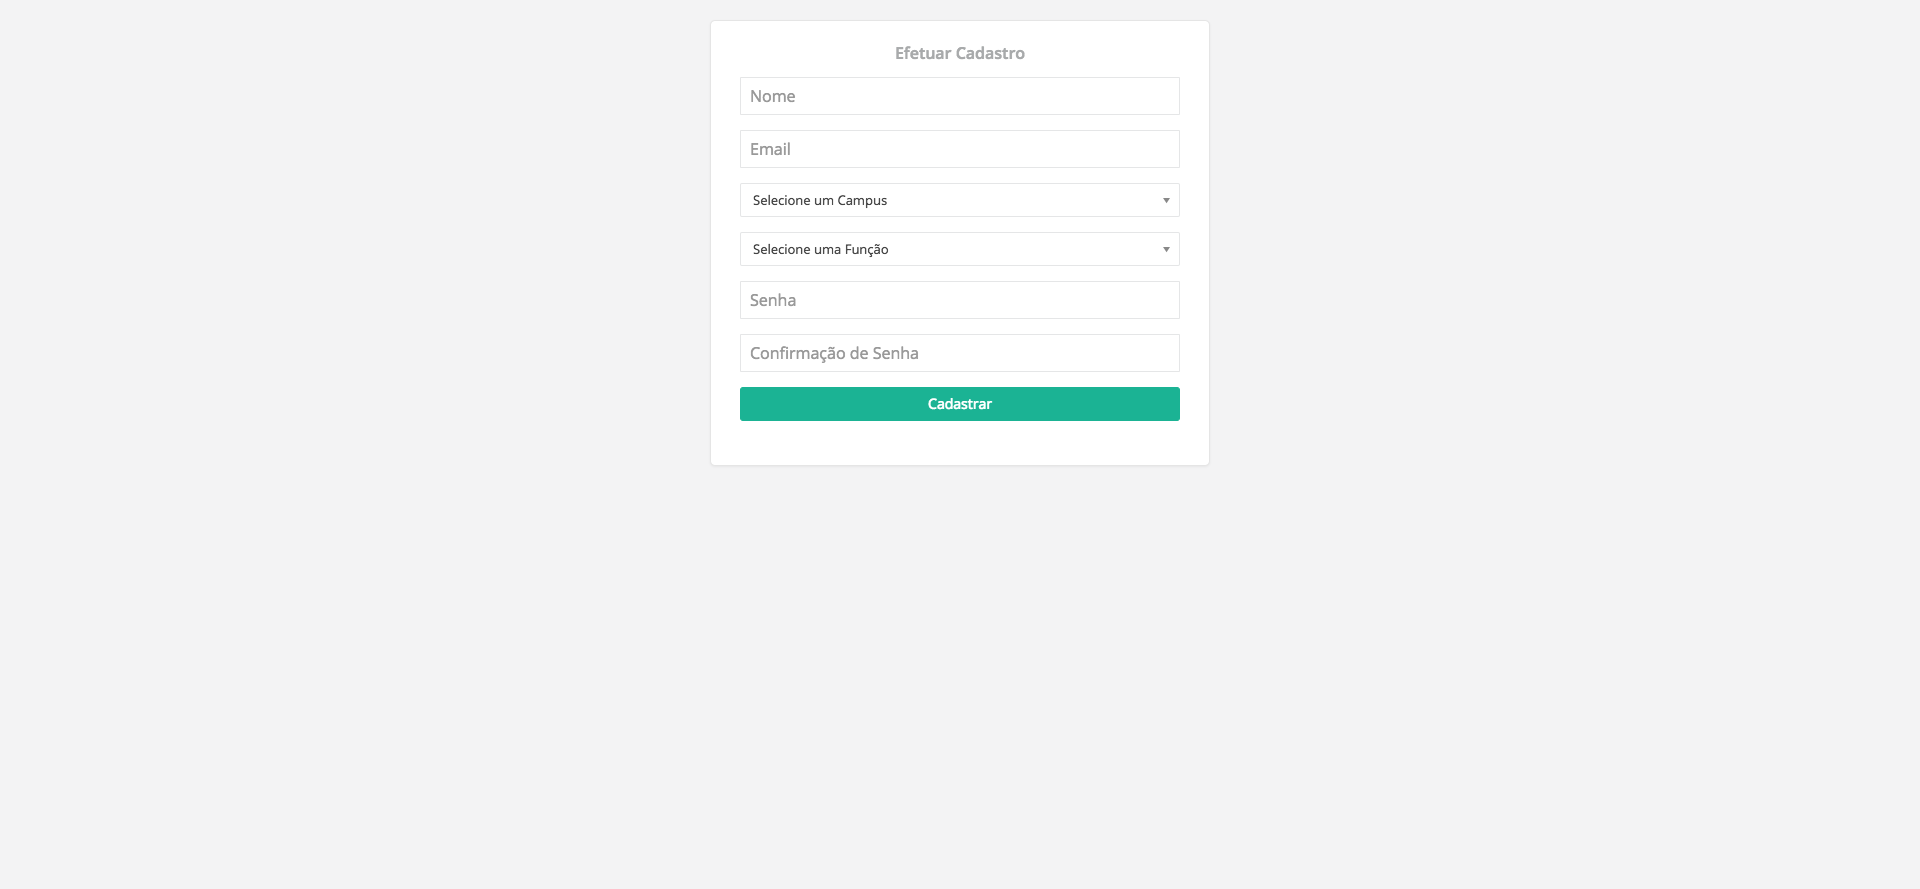This screenshot has height=889, width=1920.
Task: Focus the Email text field
Action: 960,149
